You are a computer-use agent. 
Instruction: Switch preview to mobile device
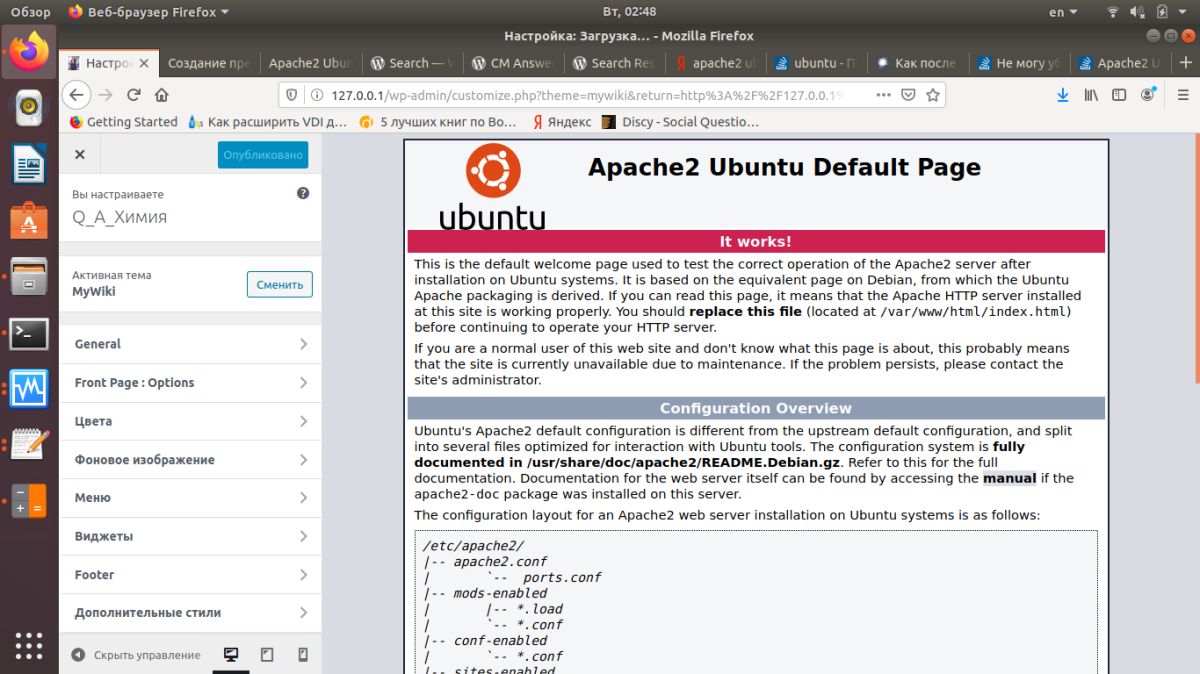303,655
